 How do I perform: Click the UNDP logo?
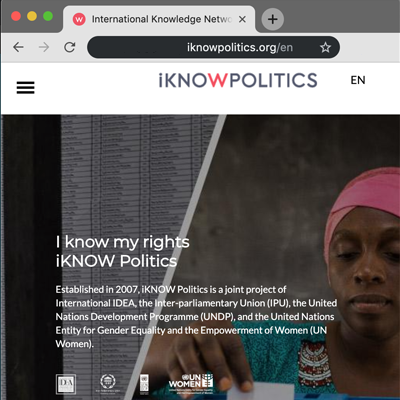144,383
